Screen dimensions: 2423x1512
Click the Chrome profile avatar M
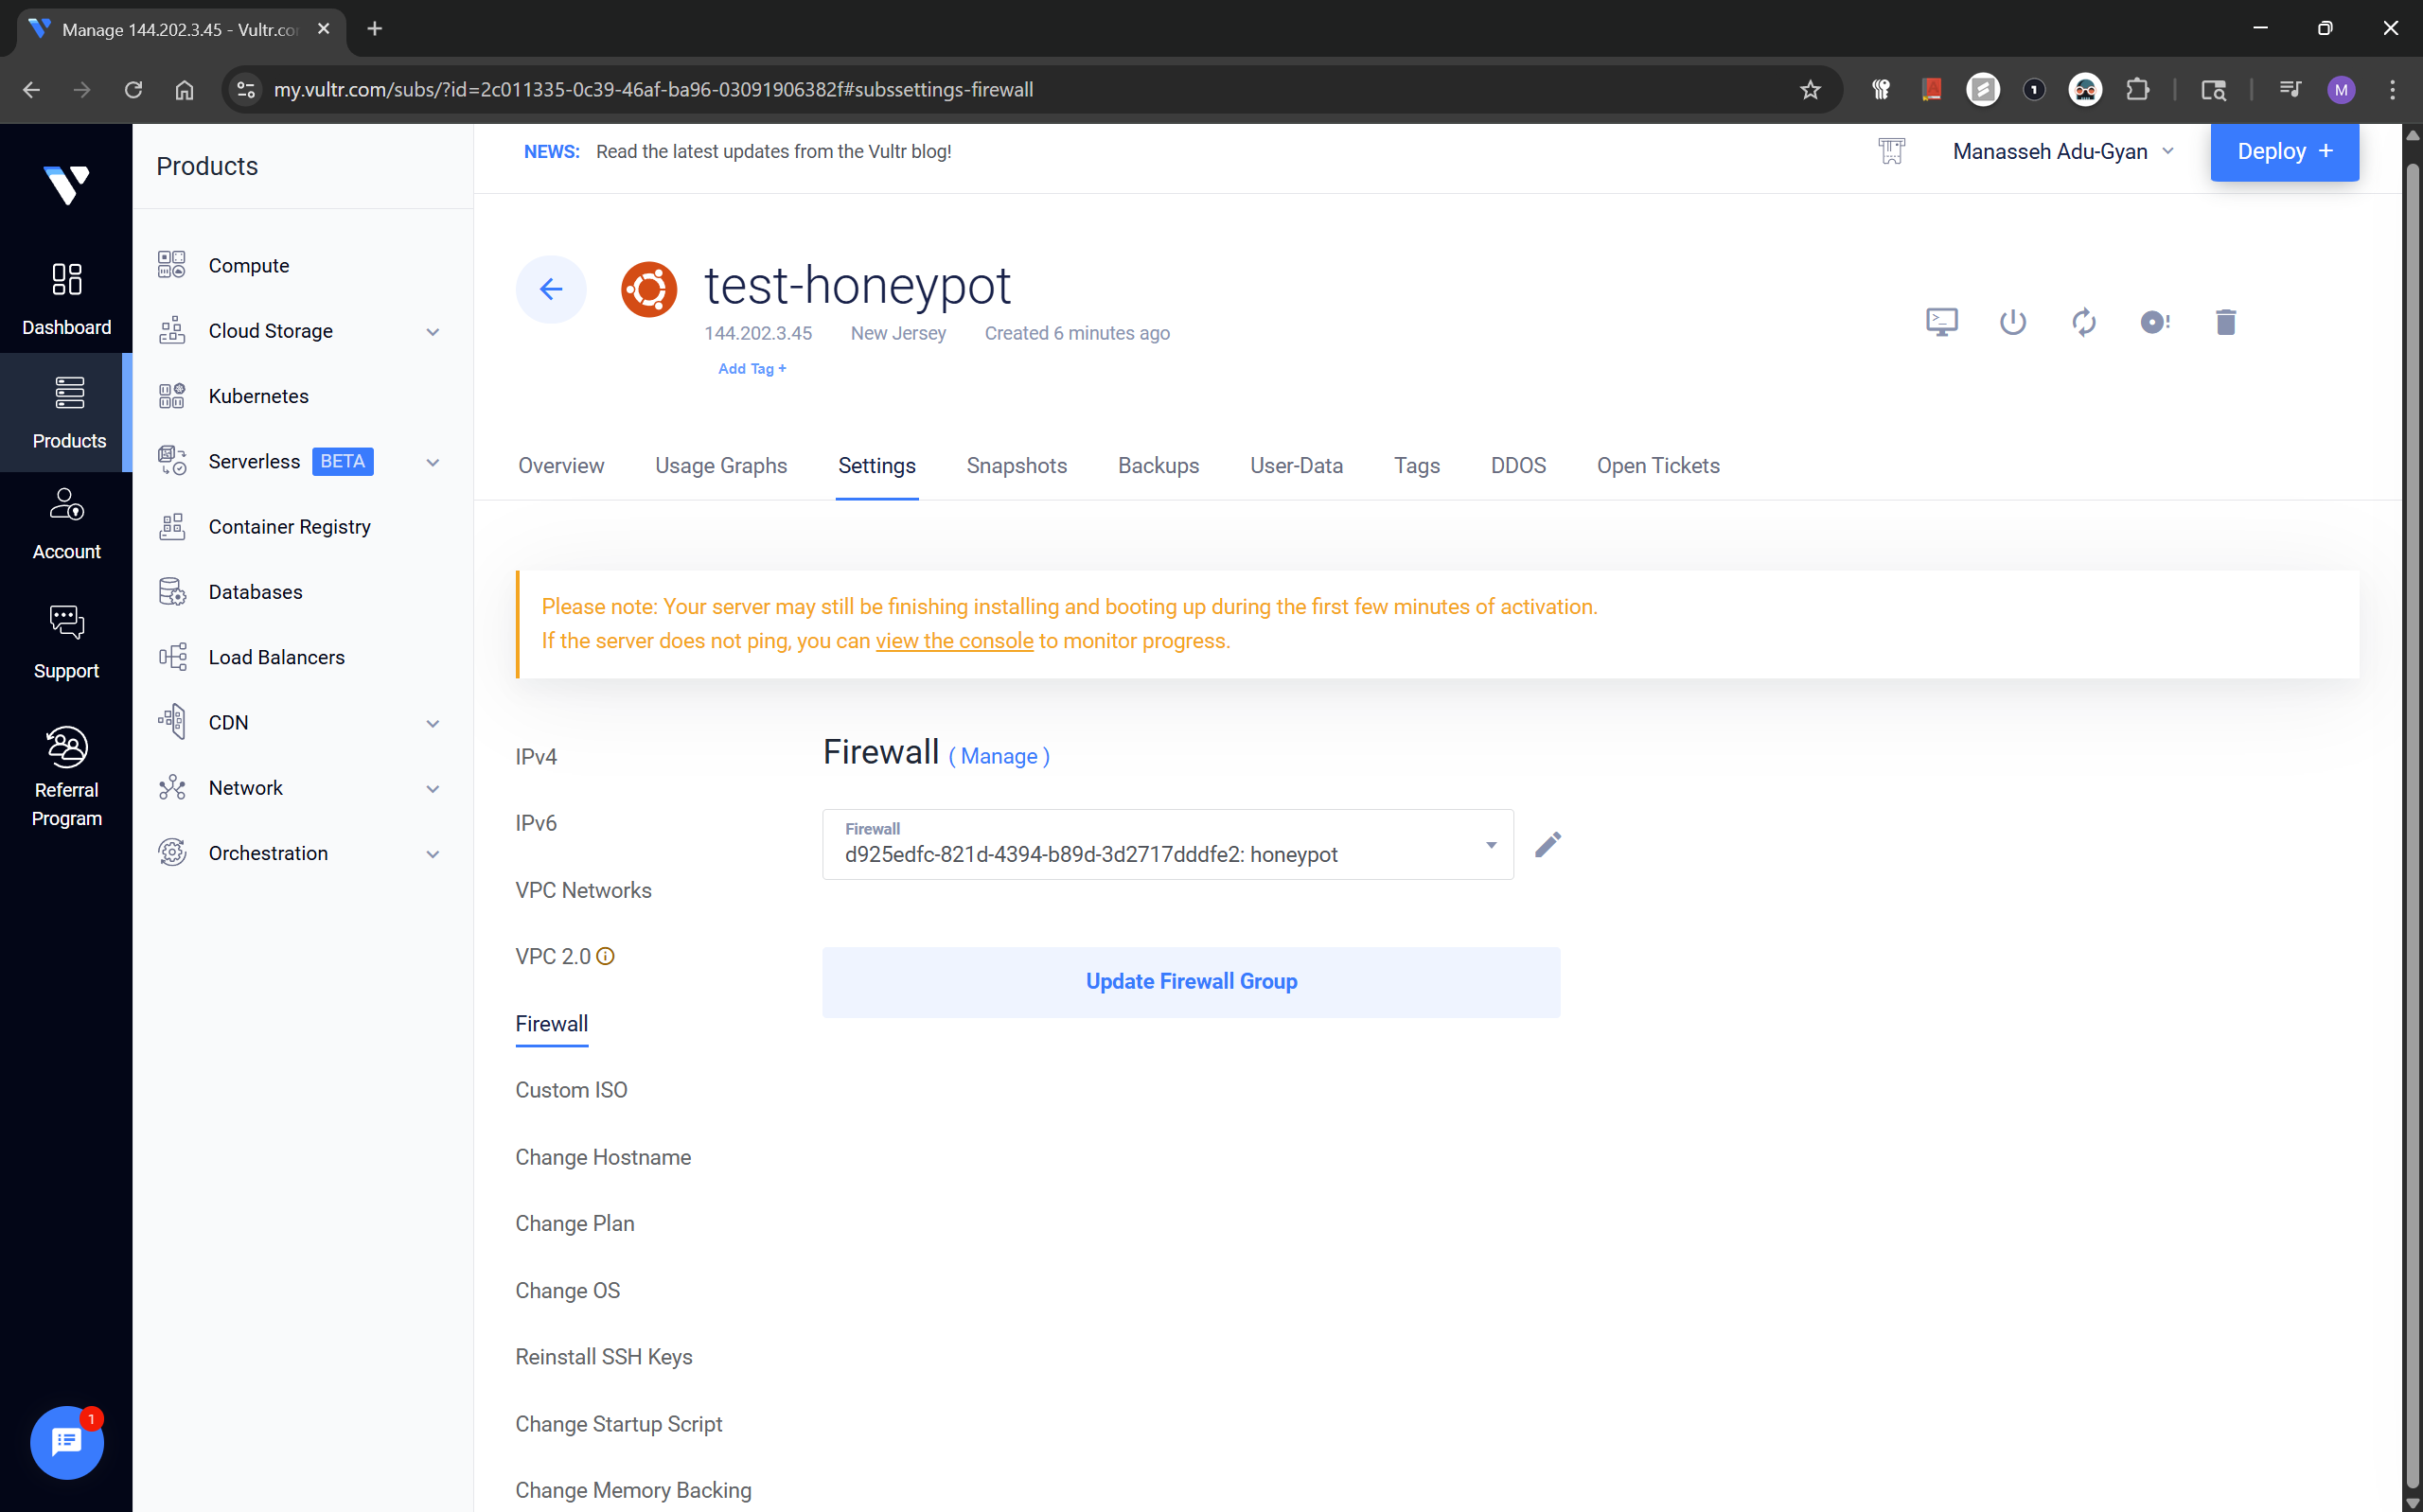point(2341,90)
